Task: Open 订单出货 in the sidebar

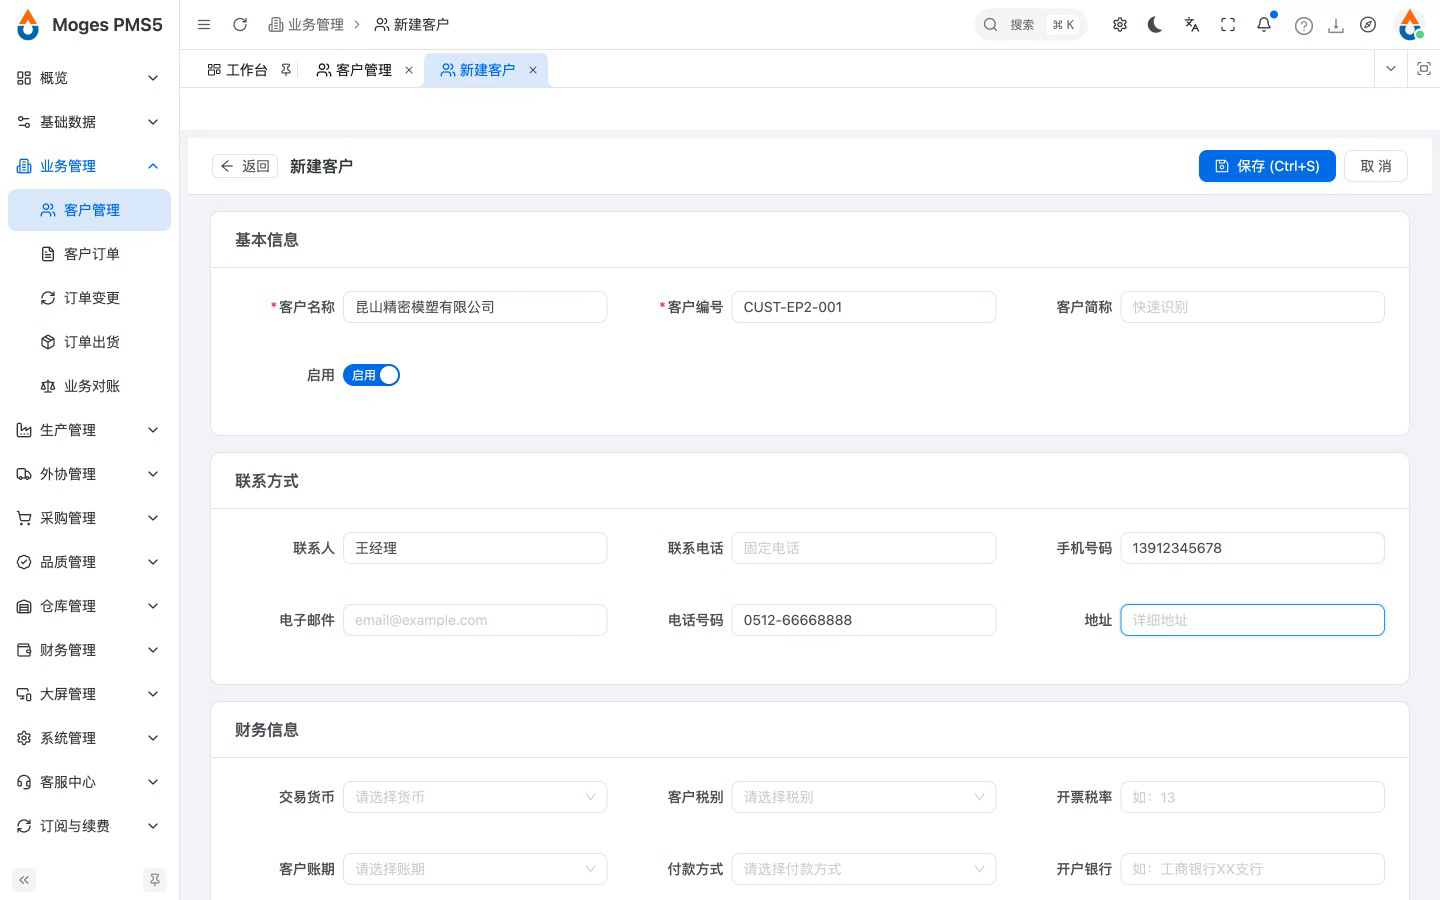Action: point(89,342)
